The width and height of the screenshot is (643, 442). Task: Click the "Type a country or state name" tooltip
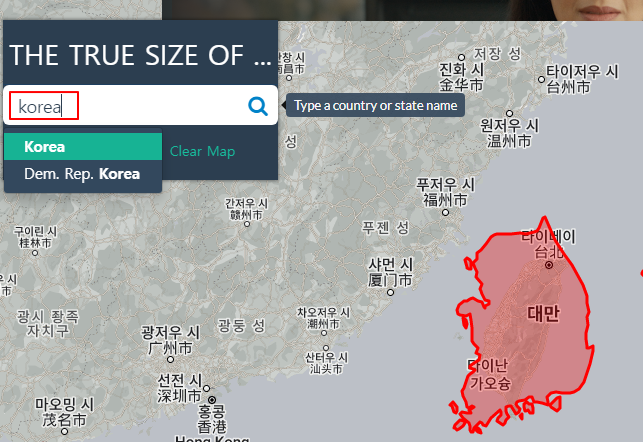click(375, 105)
